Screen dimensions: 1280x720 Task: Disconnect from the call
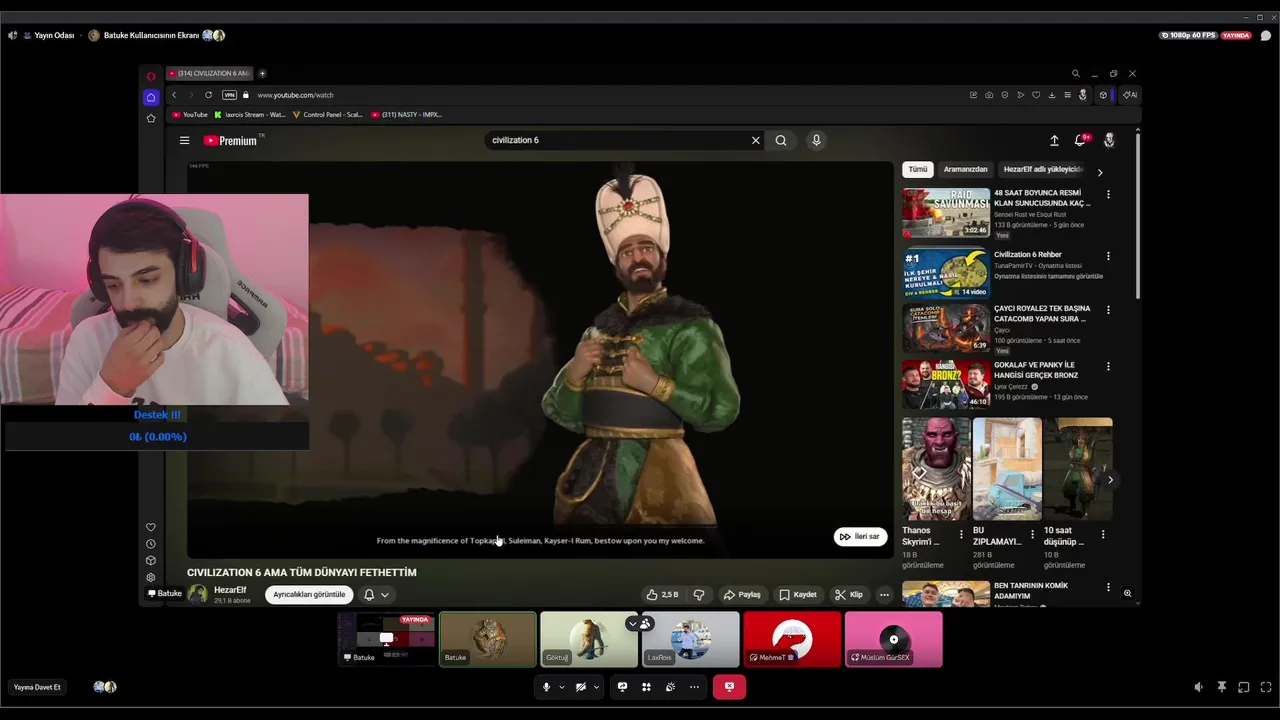point(729,687)
